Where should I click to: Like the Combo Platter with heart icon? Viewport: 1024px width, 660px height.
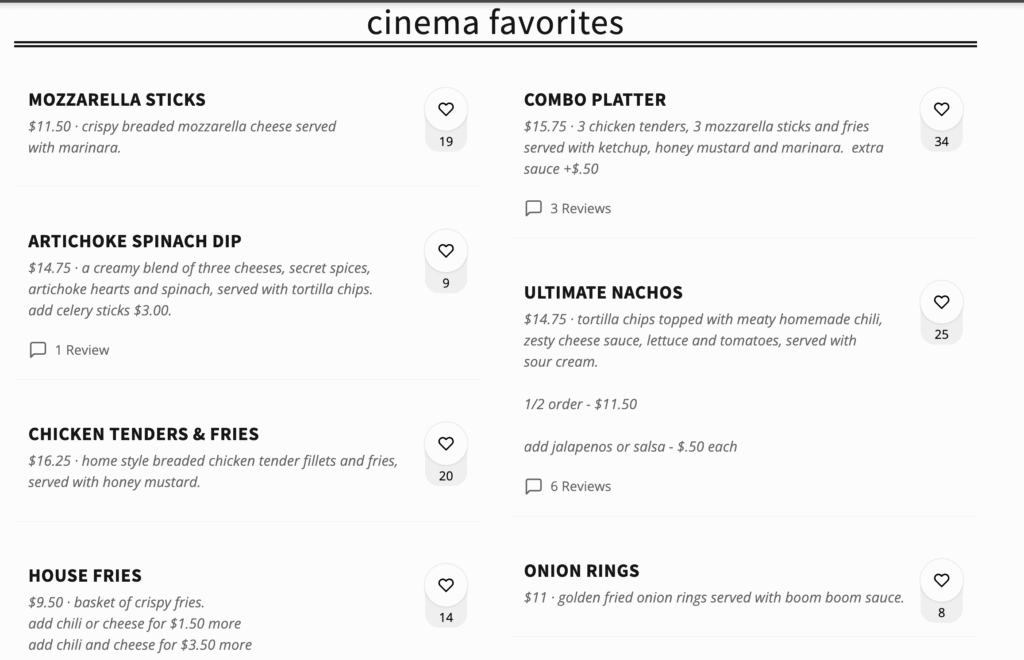point(941,110)
